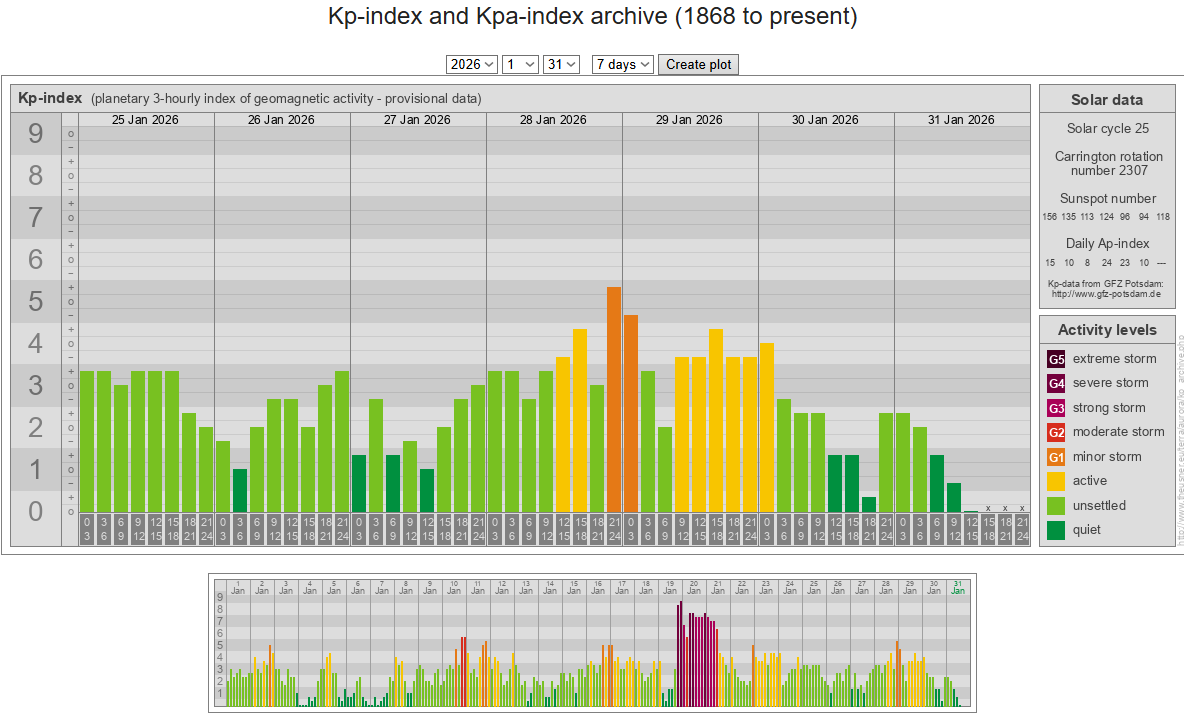
Task: Click the tallest orange Kp bar on 28 Jan
Action: coord(614,400)
